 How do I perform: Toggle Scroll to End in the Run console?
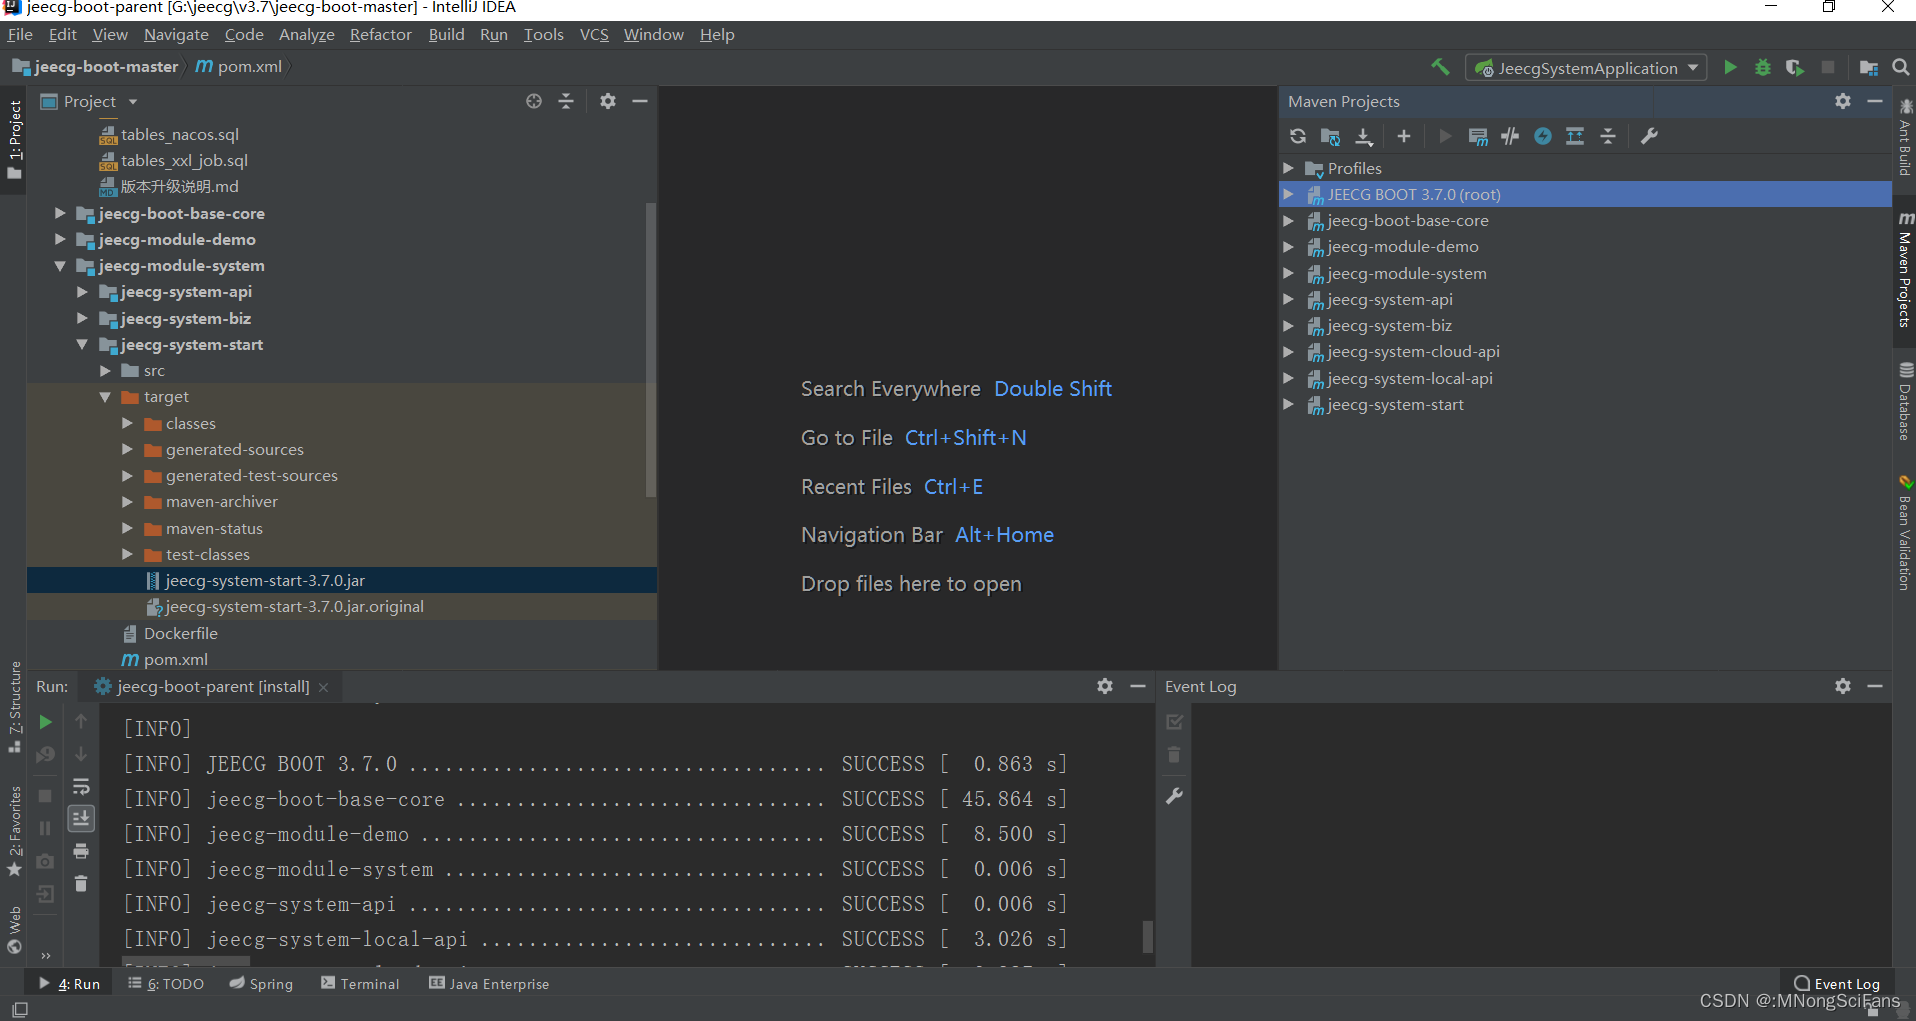click(81, 819)
